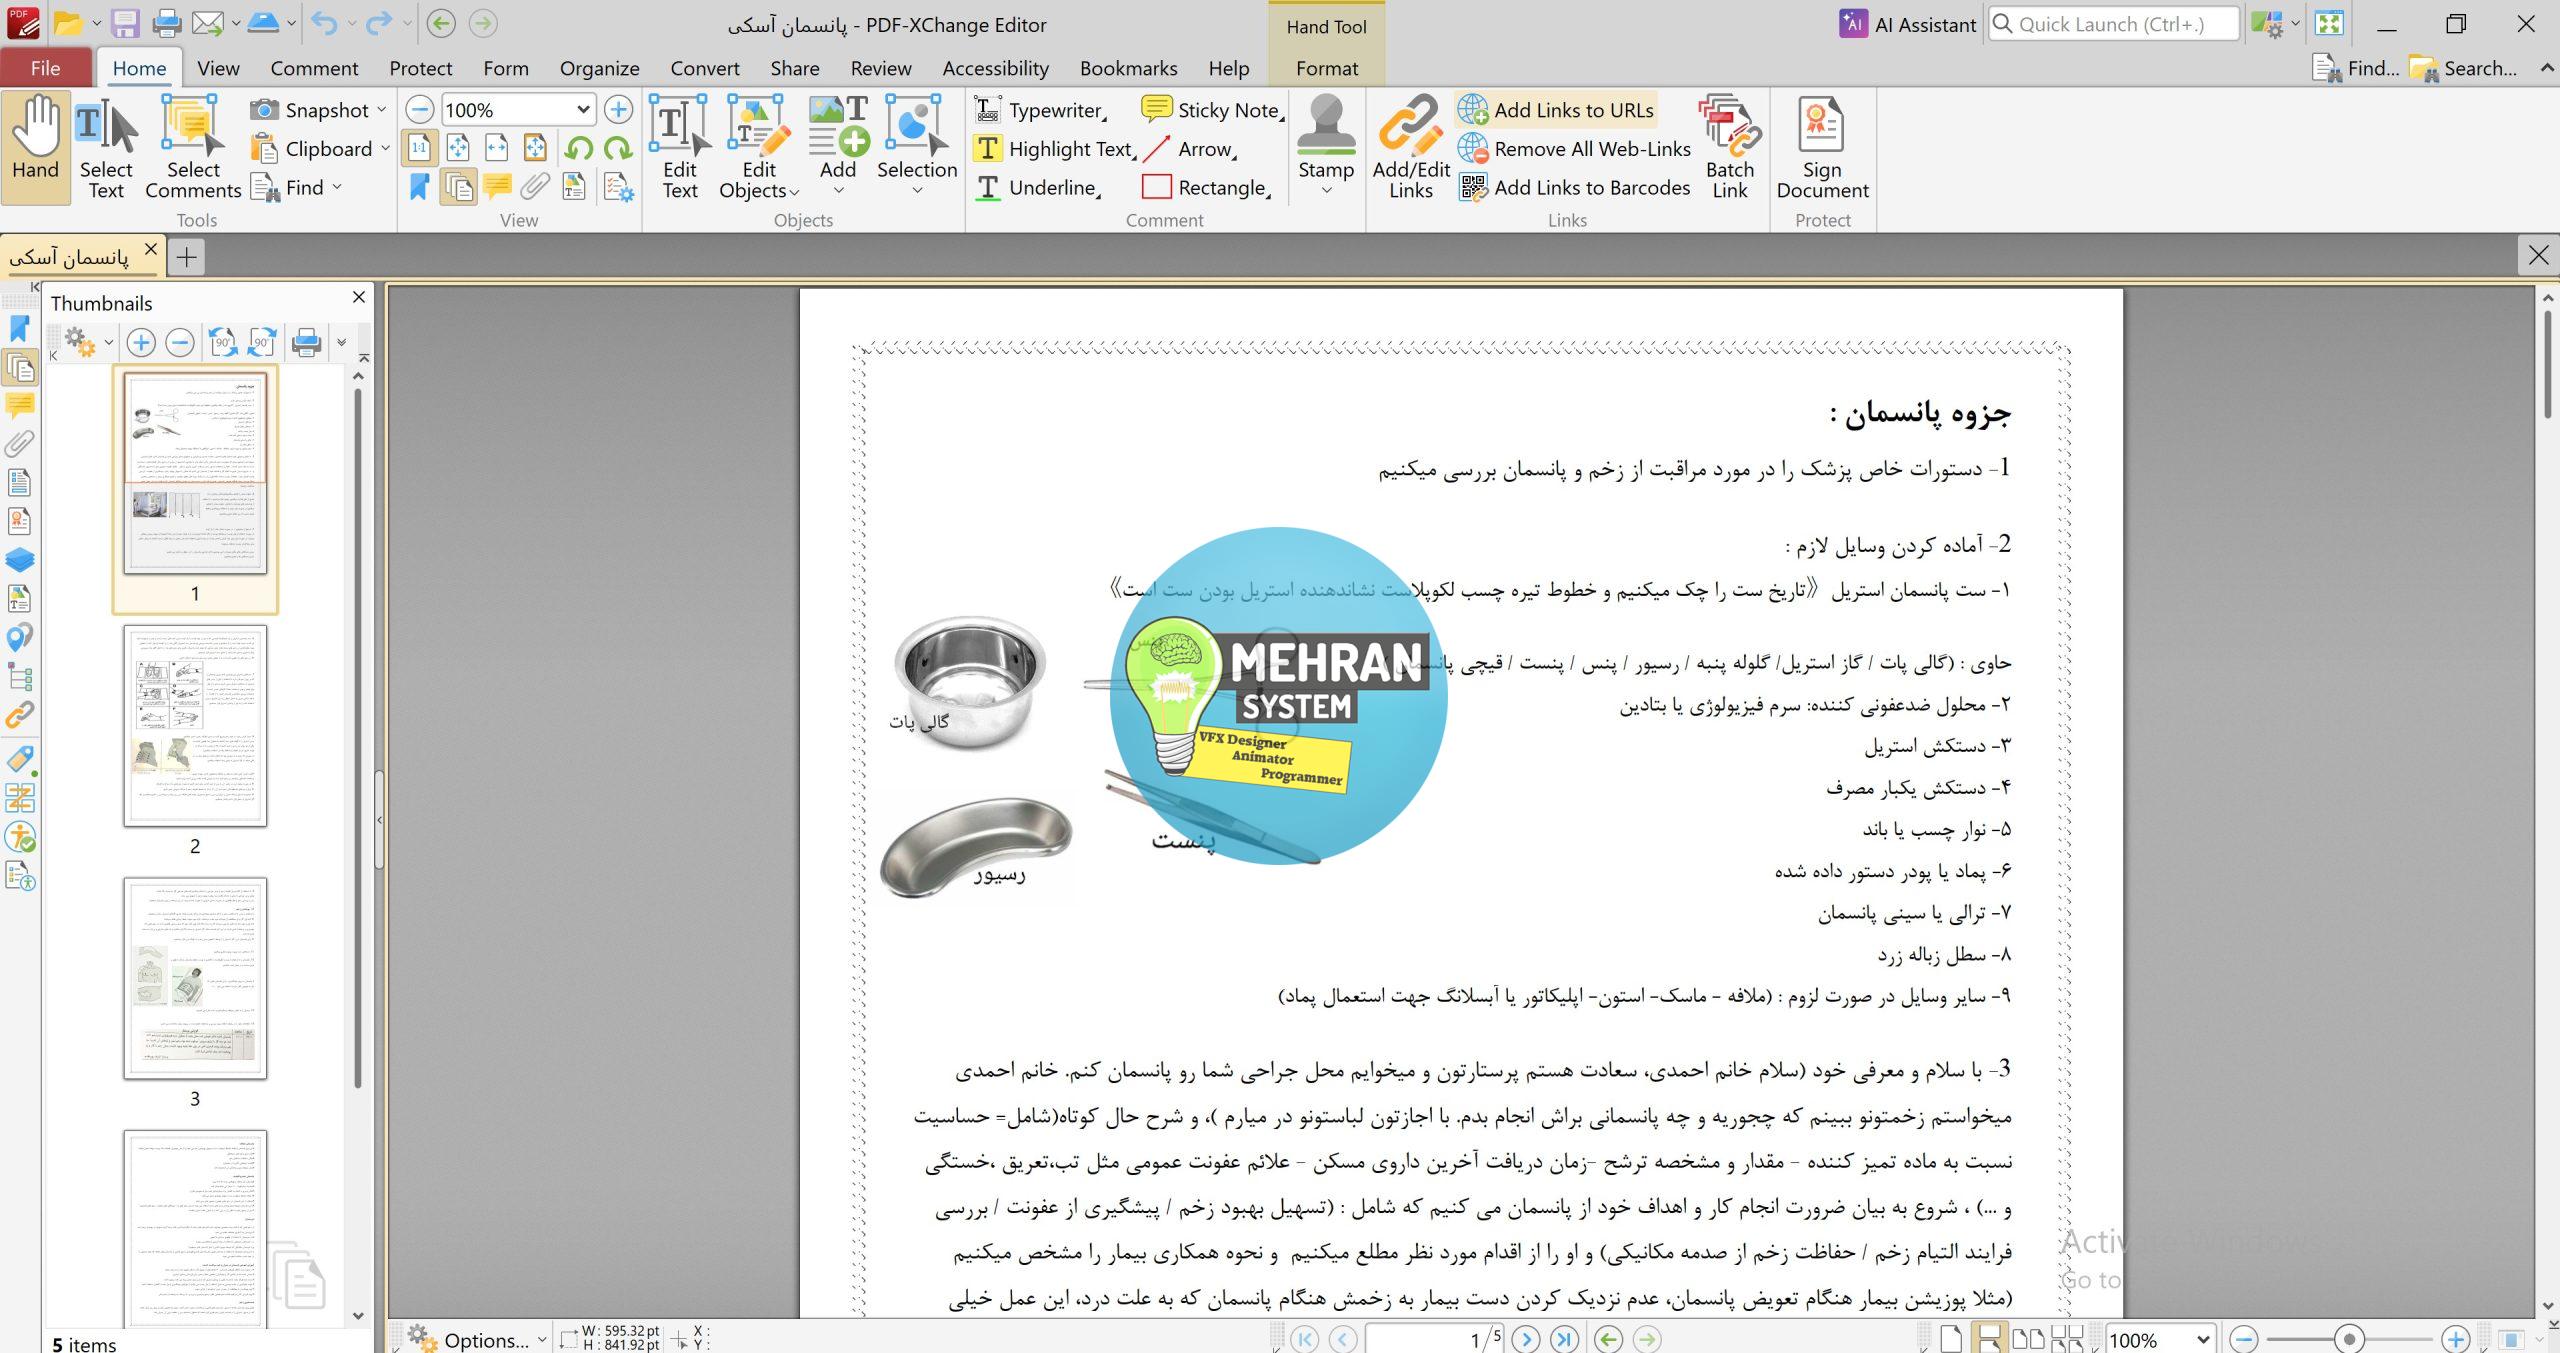Click Add Links to Barcodes
2560x1353 pixels.
(x=1574, y=188)
